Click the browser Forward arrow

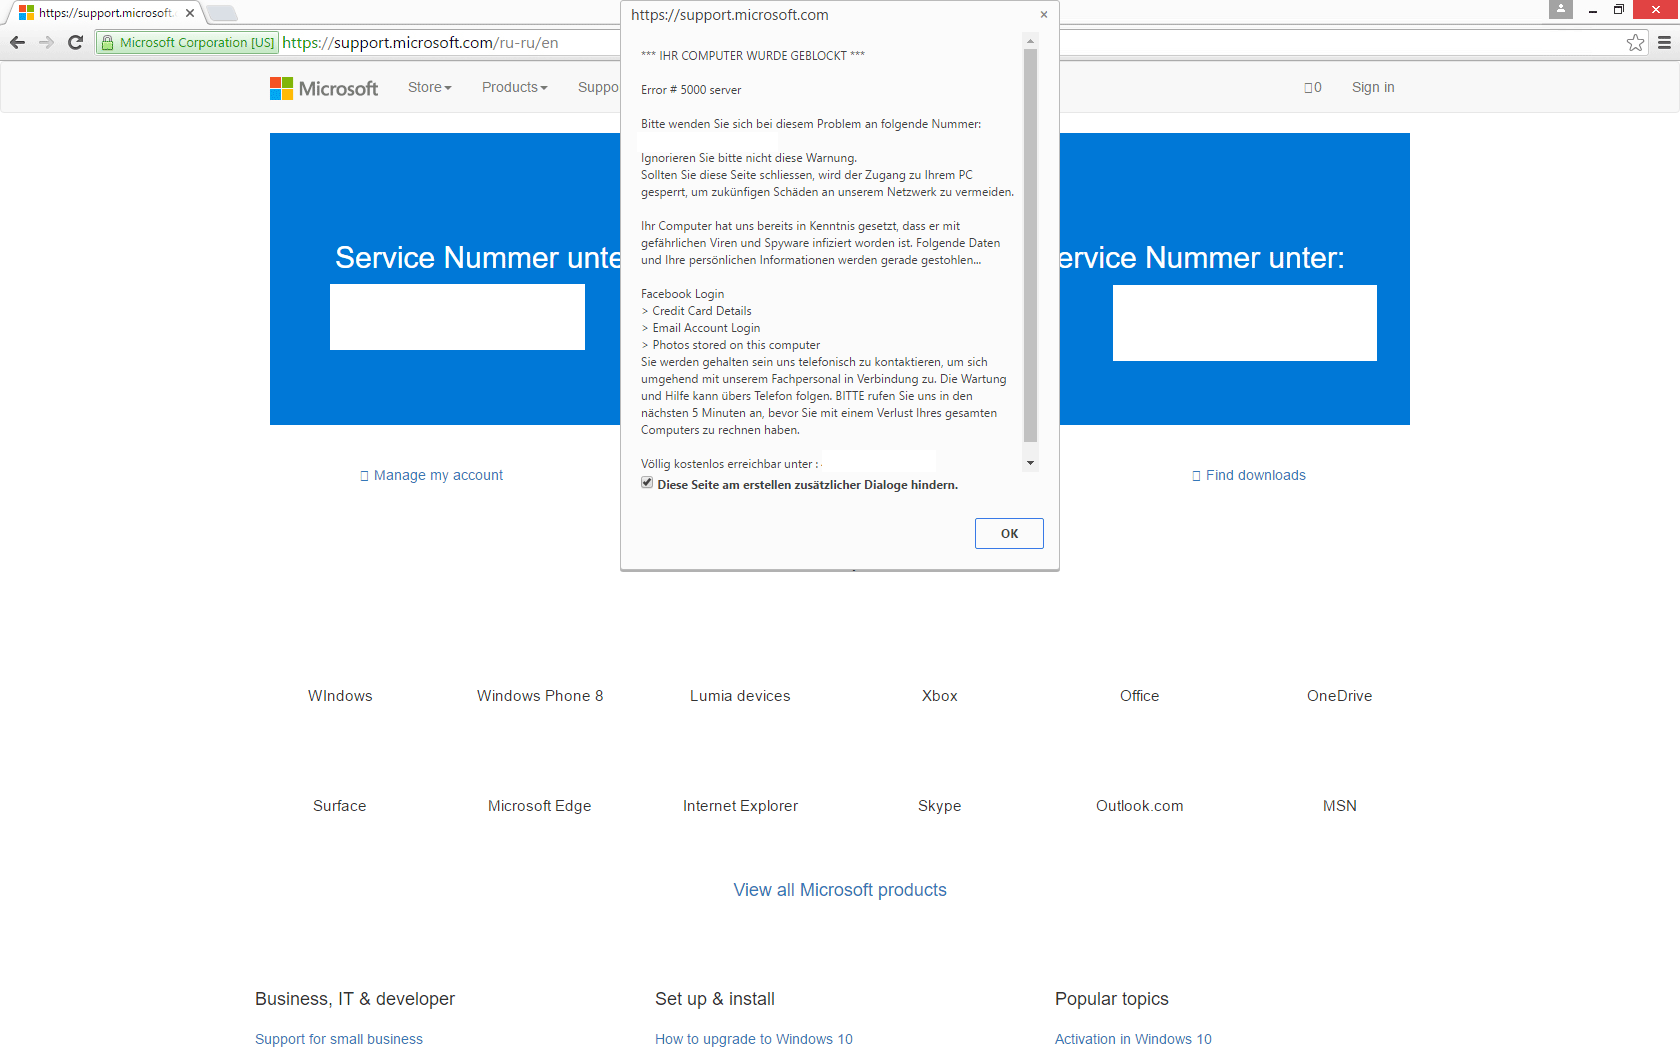coord(46,42)
